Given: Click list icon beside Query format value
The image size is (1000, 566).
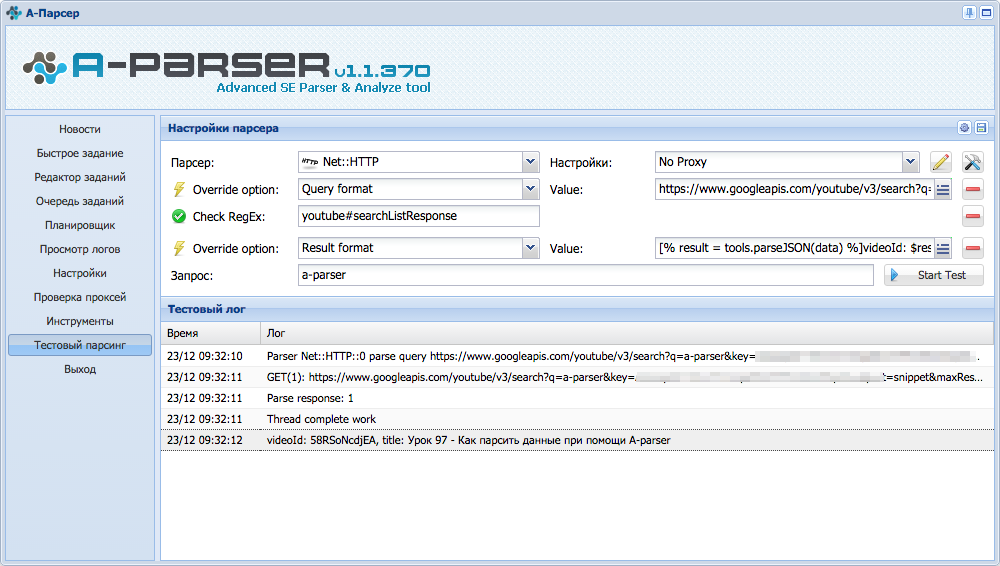Looking at the screenshot, I should click(x=943, y=190).
